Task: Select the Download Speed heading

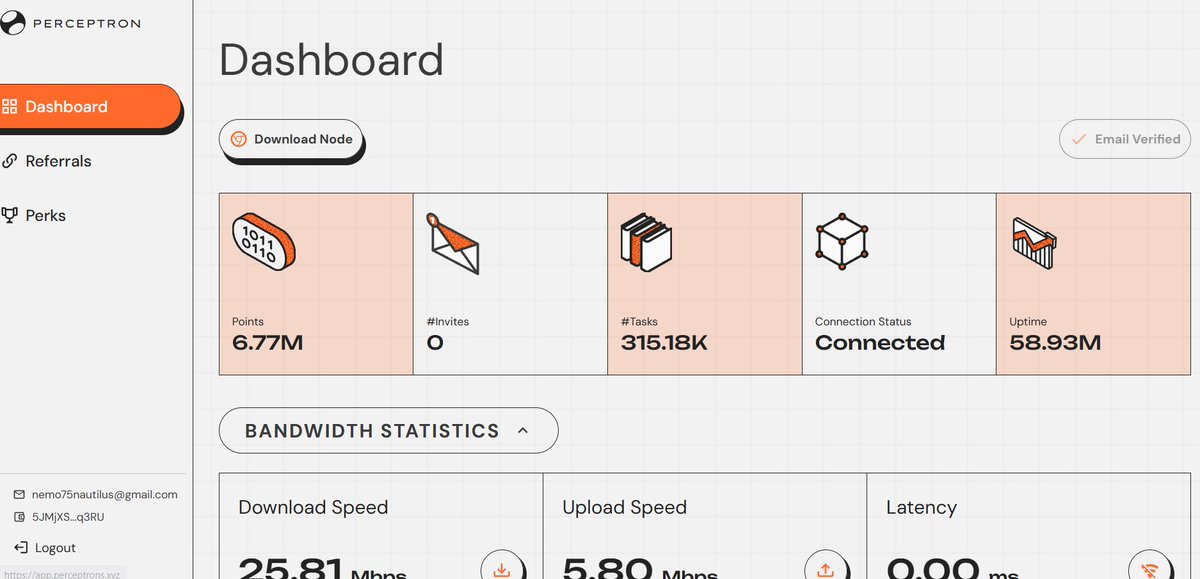Action: pyautogui.click(x=313, y=507)
